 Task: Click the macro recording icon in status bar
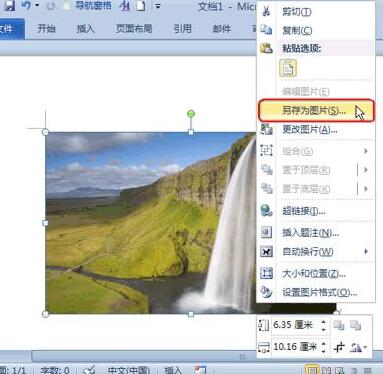(200, 370)
